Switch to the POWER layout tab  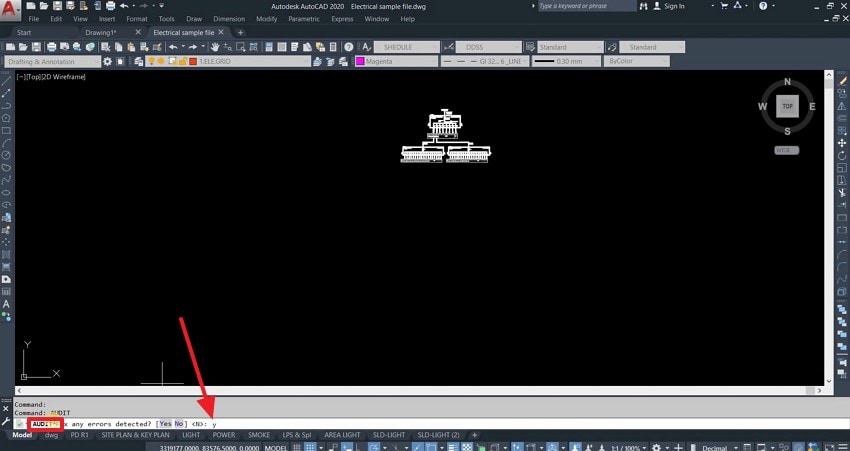click(224, 435)
